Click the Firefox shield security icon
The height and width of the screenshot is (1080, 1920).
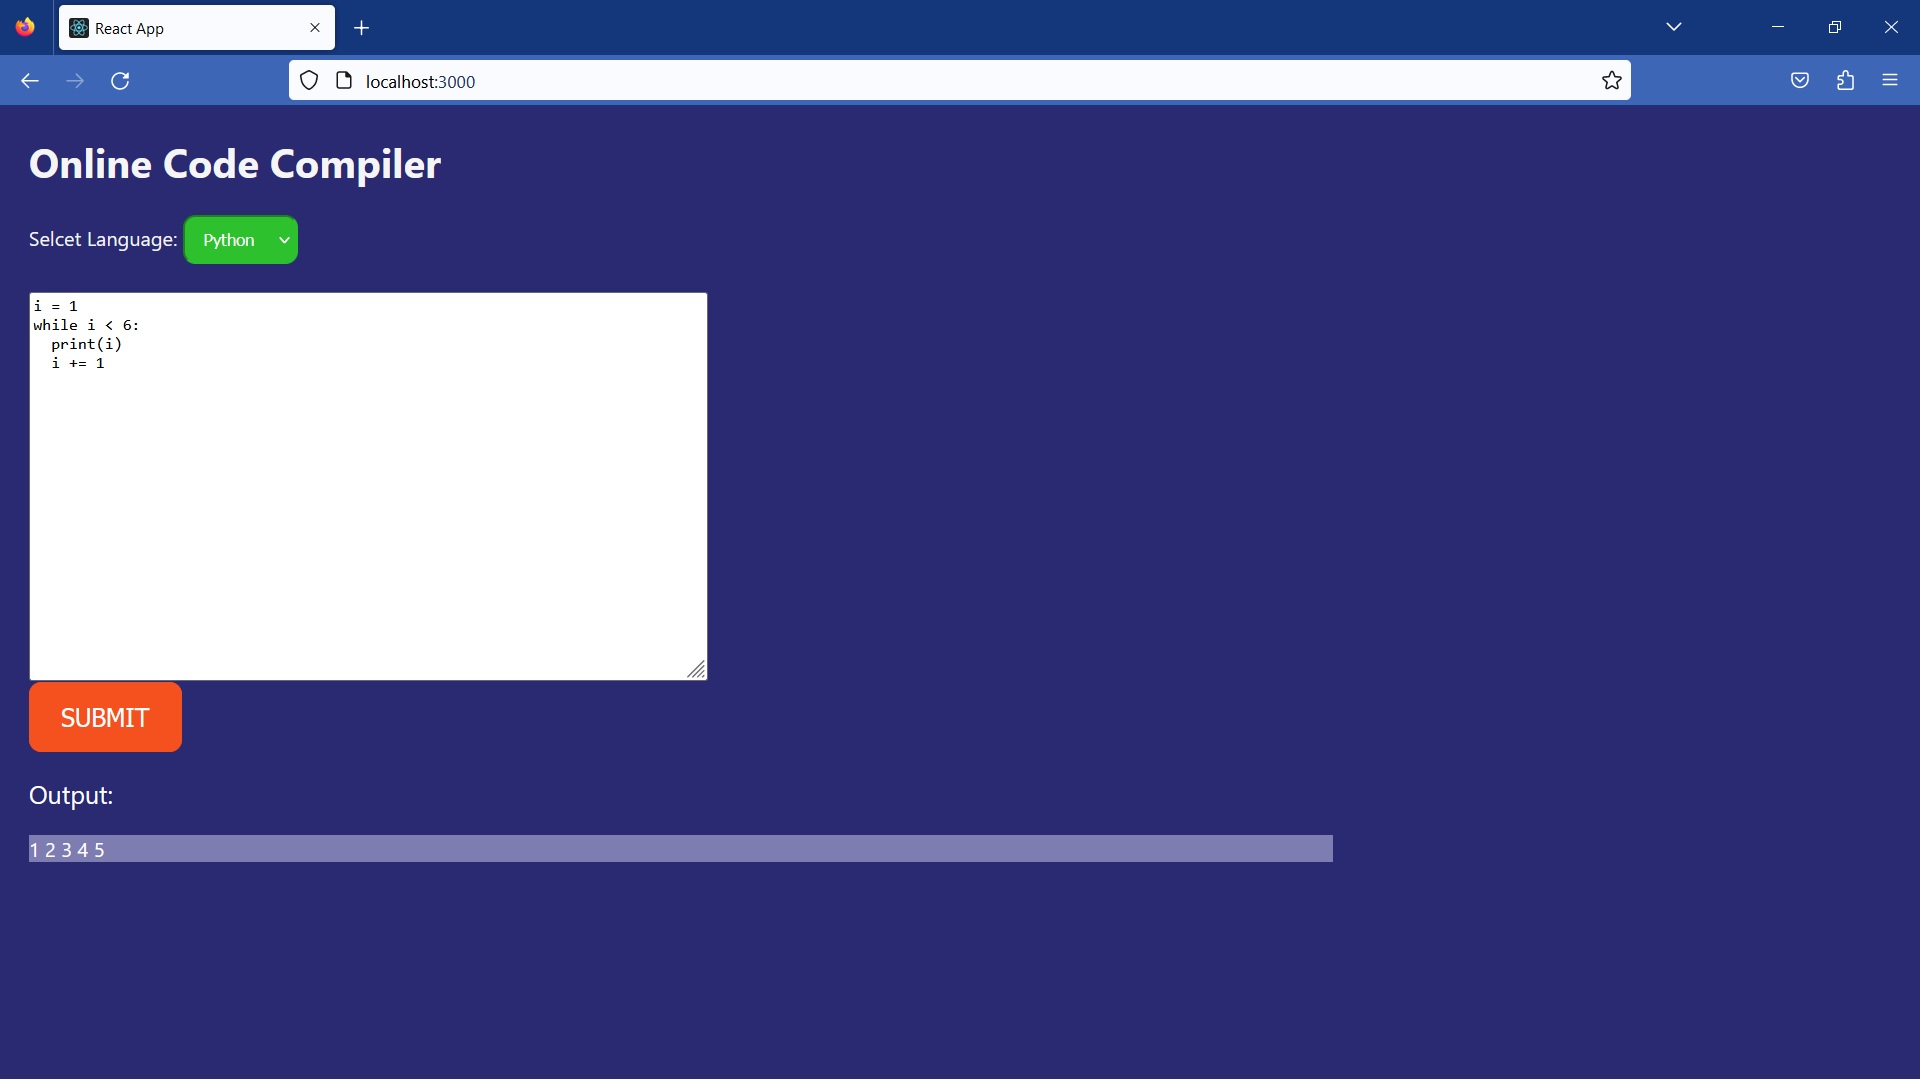coord(309,80)
